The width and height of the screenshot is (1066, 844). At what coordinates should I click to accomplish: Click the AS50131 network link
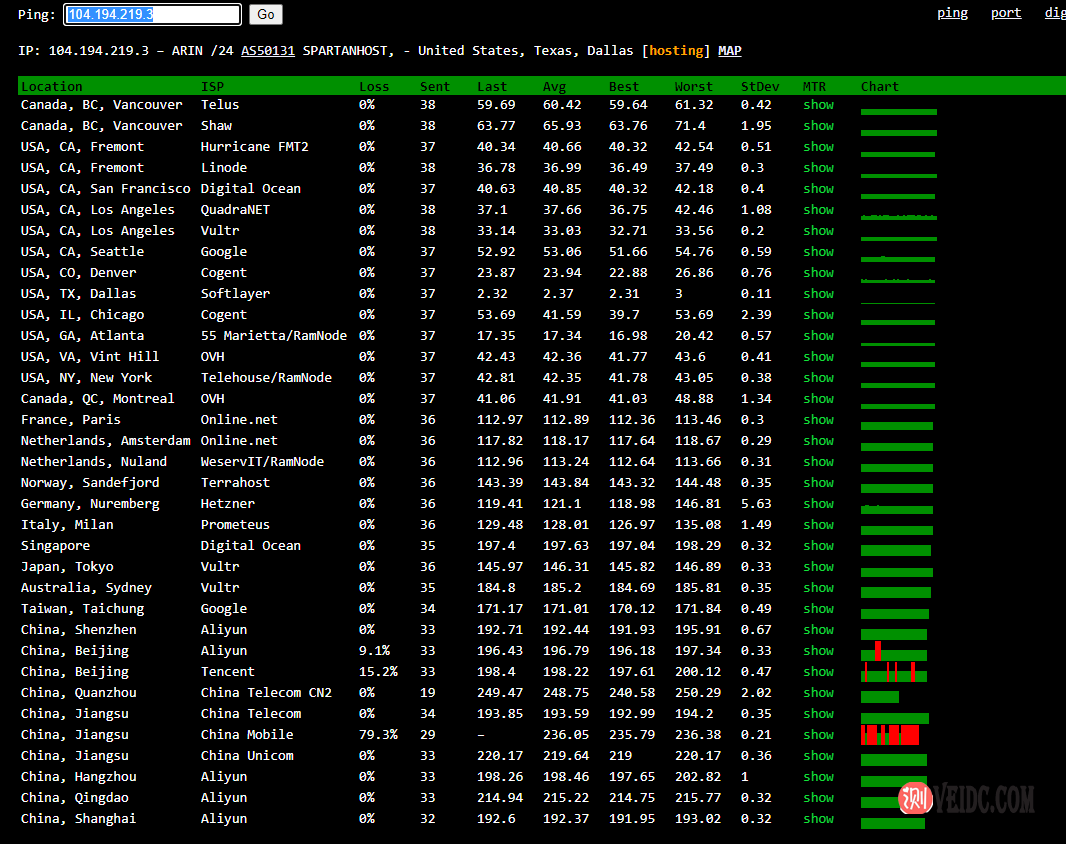(268, 50)
